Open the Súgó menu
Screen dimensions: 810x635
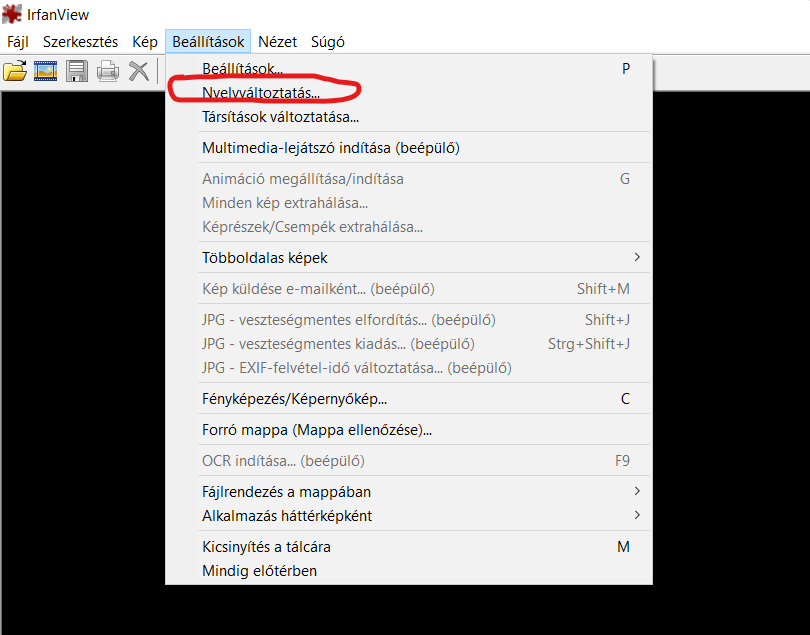coord(328,42)
